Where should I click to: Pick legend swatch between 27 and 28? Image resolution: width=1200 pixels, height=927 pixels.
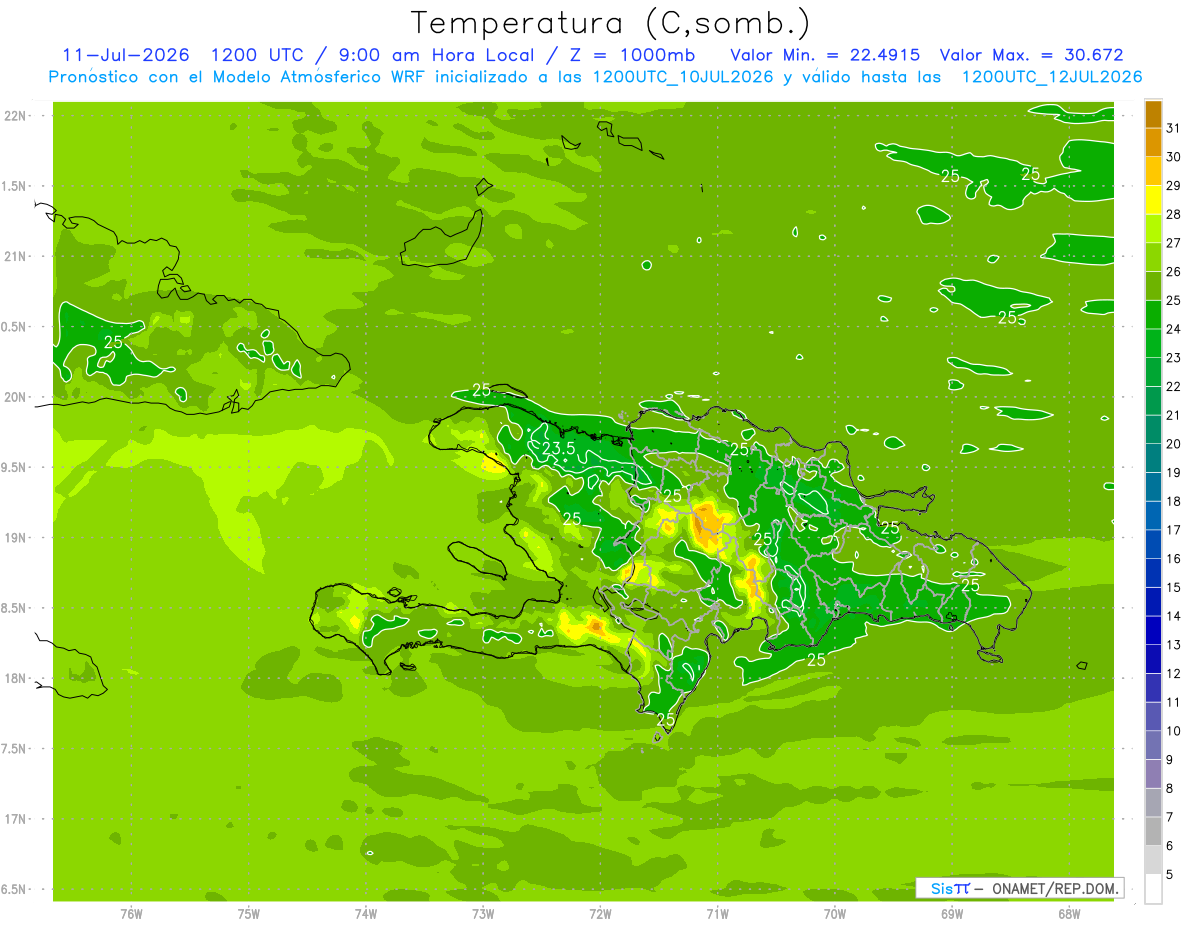pos(1153,228)
